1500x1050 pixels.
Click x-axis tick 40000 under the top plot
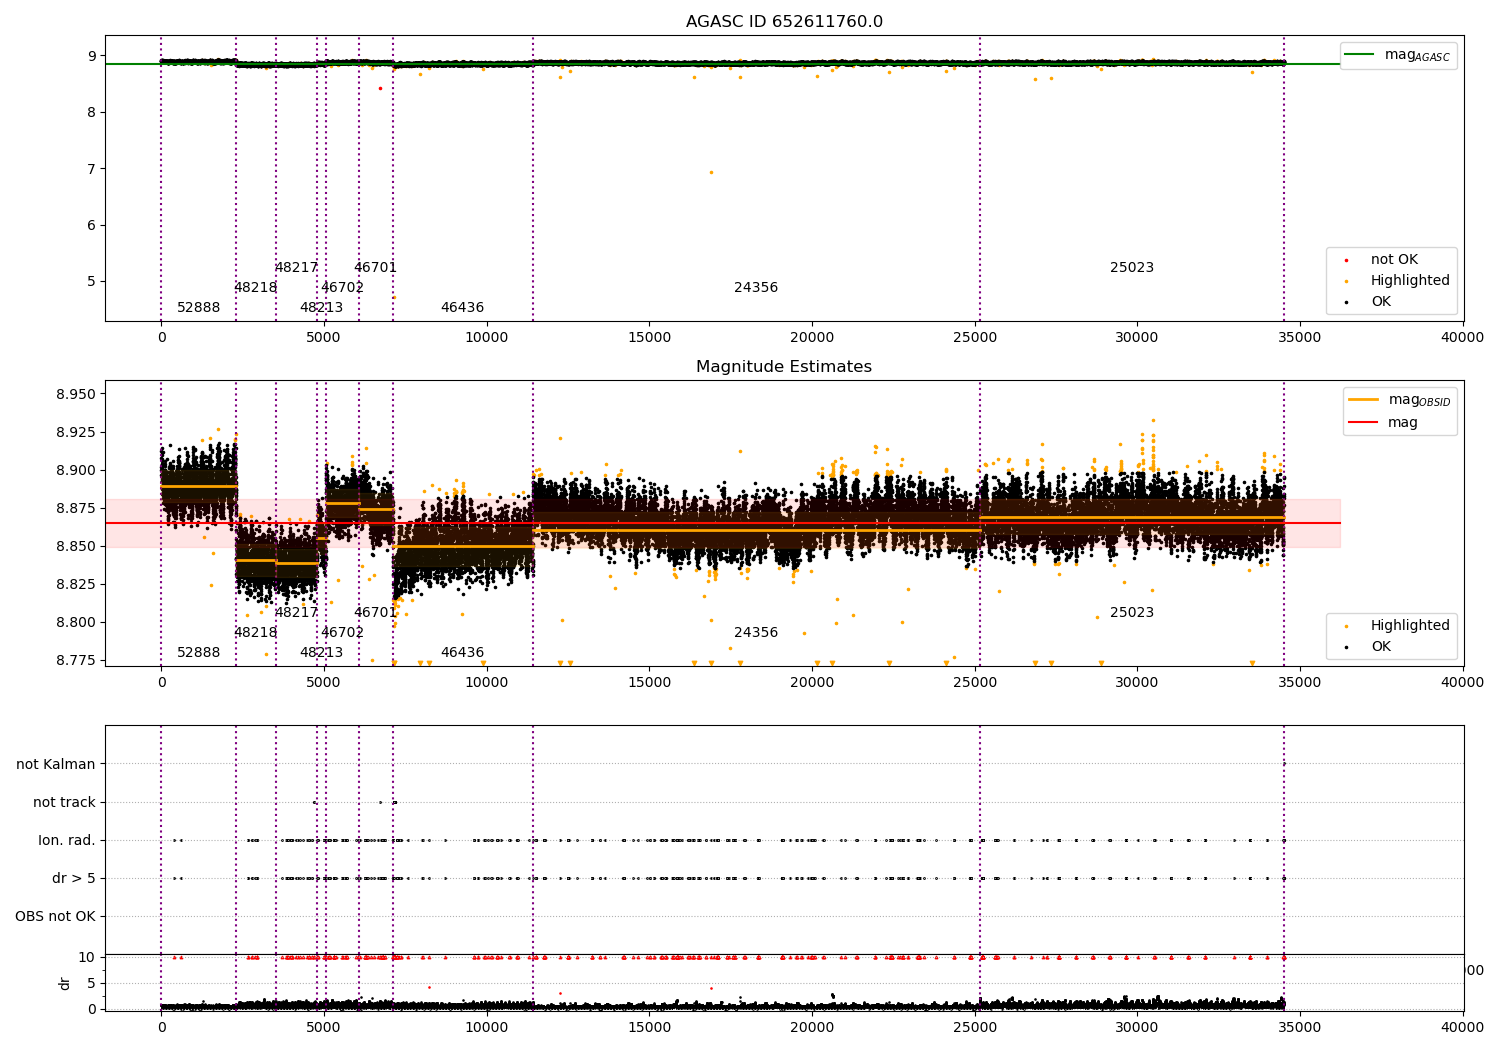1463,337
